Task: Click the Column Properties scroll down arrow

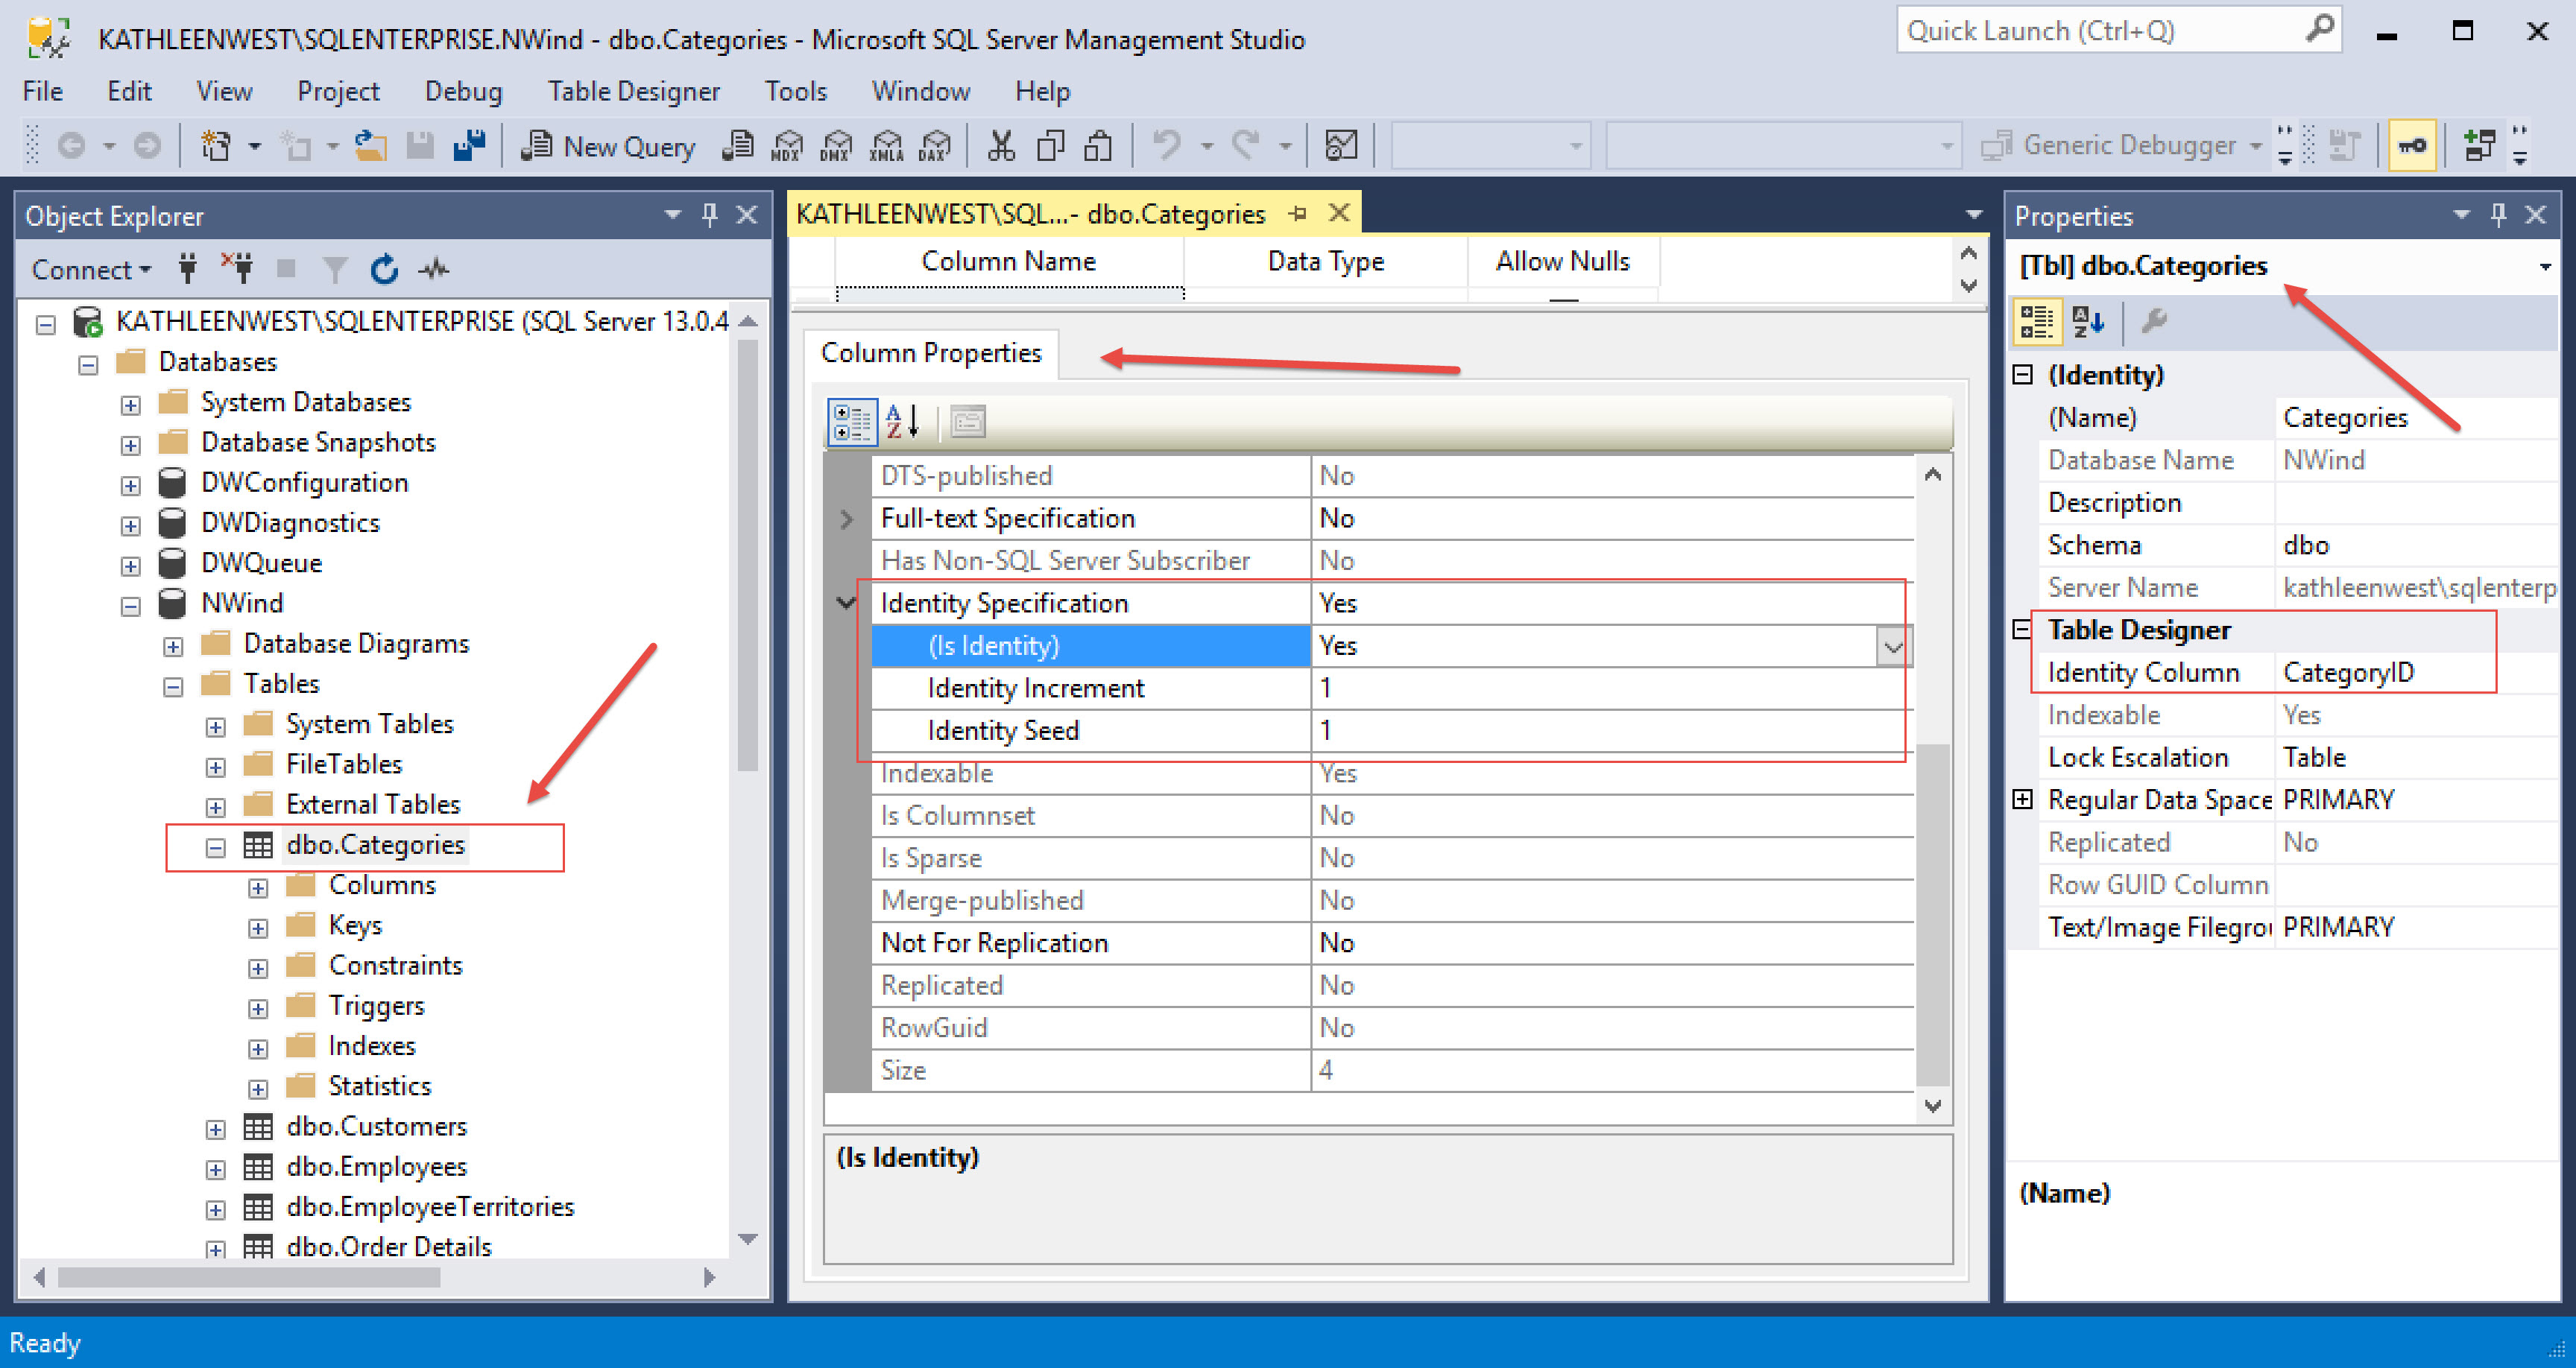Action: [1932, 1106]
